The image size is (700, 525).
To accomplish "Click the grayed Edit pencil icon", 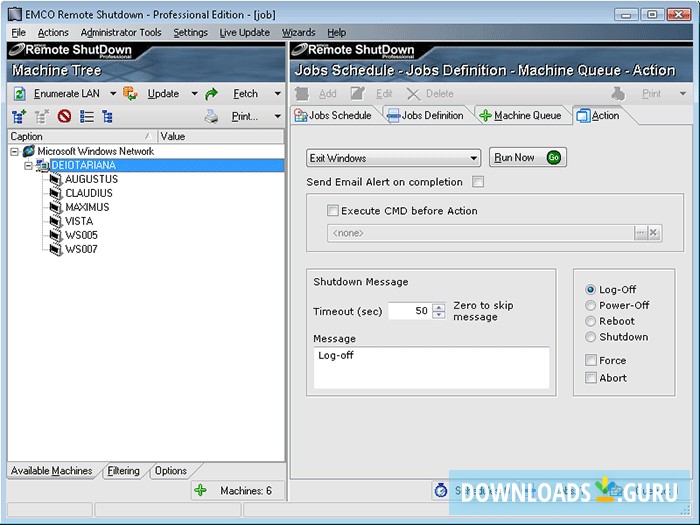I will pyautogui.click(x=358, y=94).
